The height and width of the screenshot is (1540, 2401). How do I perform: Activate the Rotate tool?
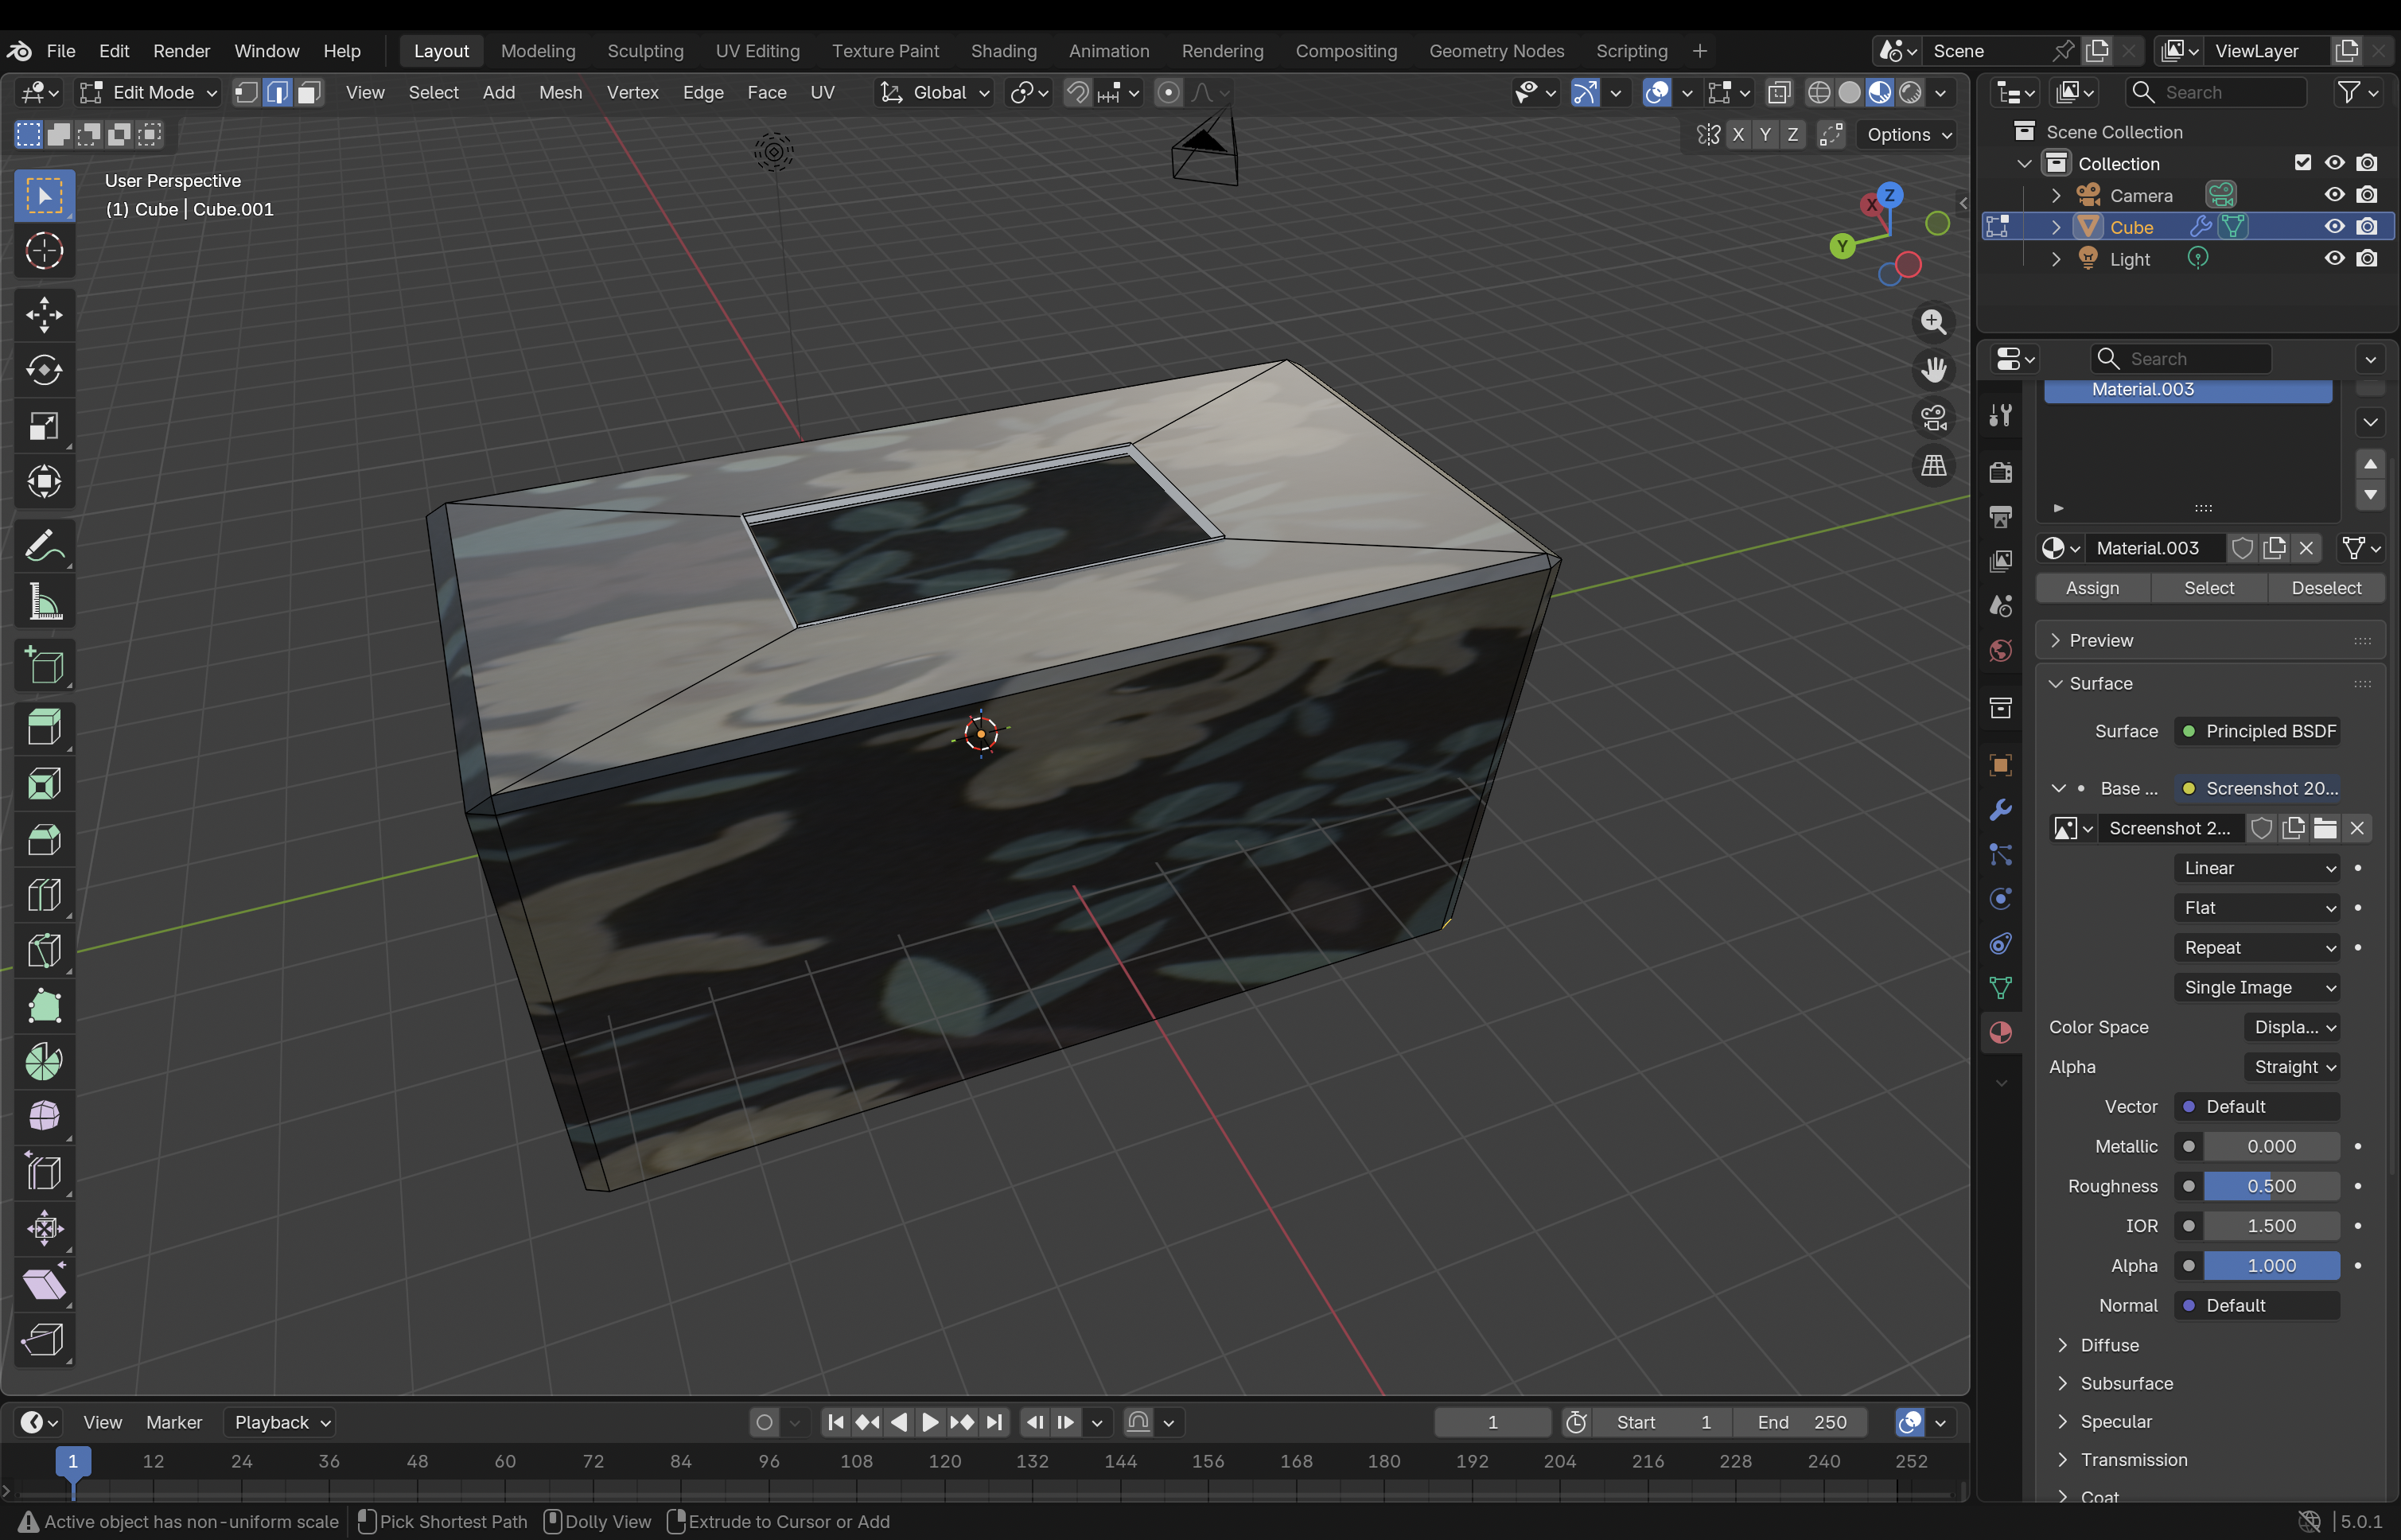point(44,371)
